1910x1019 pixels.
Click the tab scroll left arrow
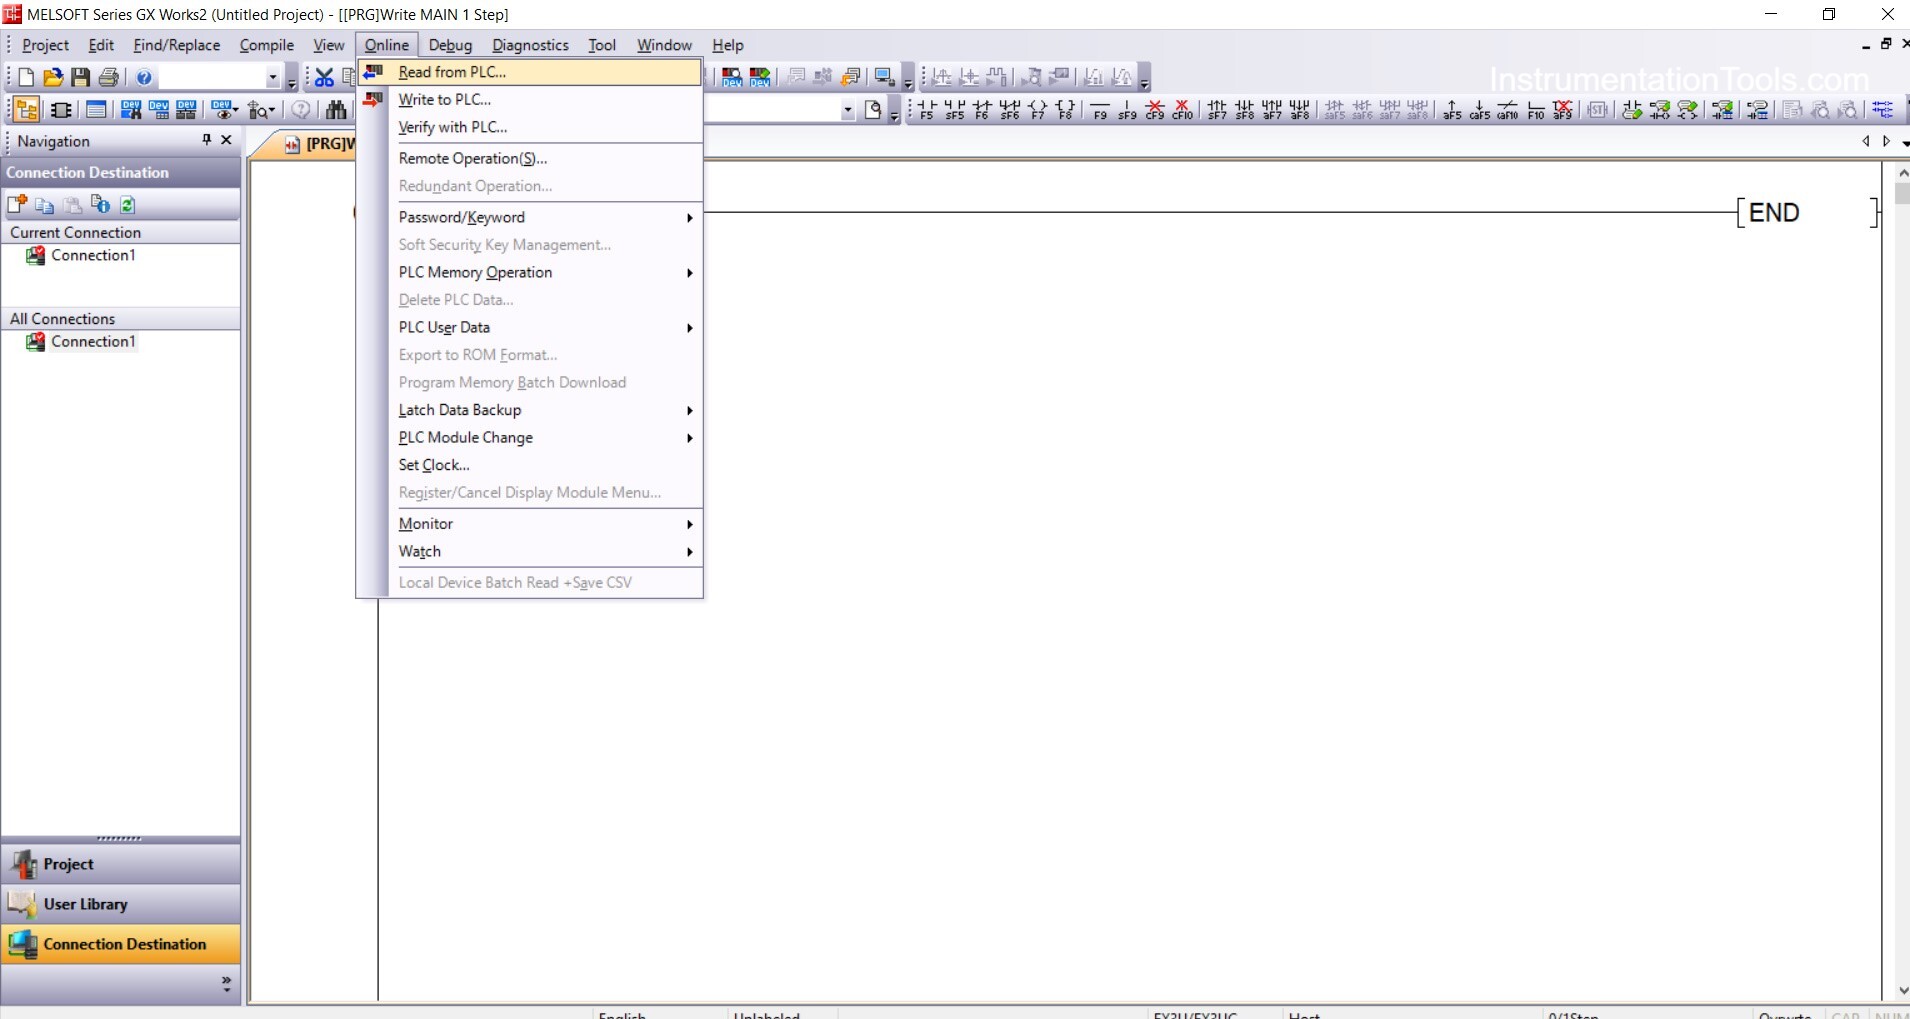1866,141
